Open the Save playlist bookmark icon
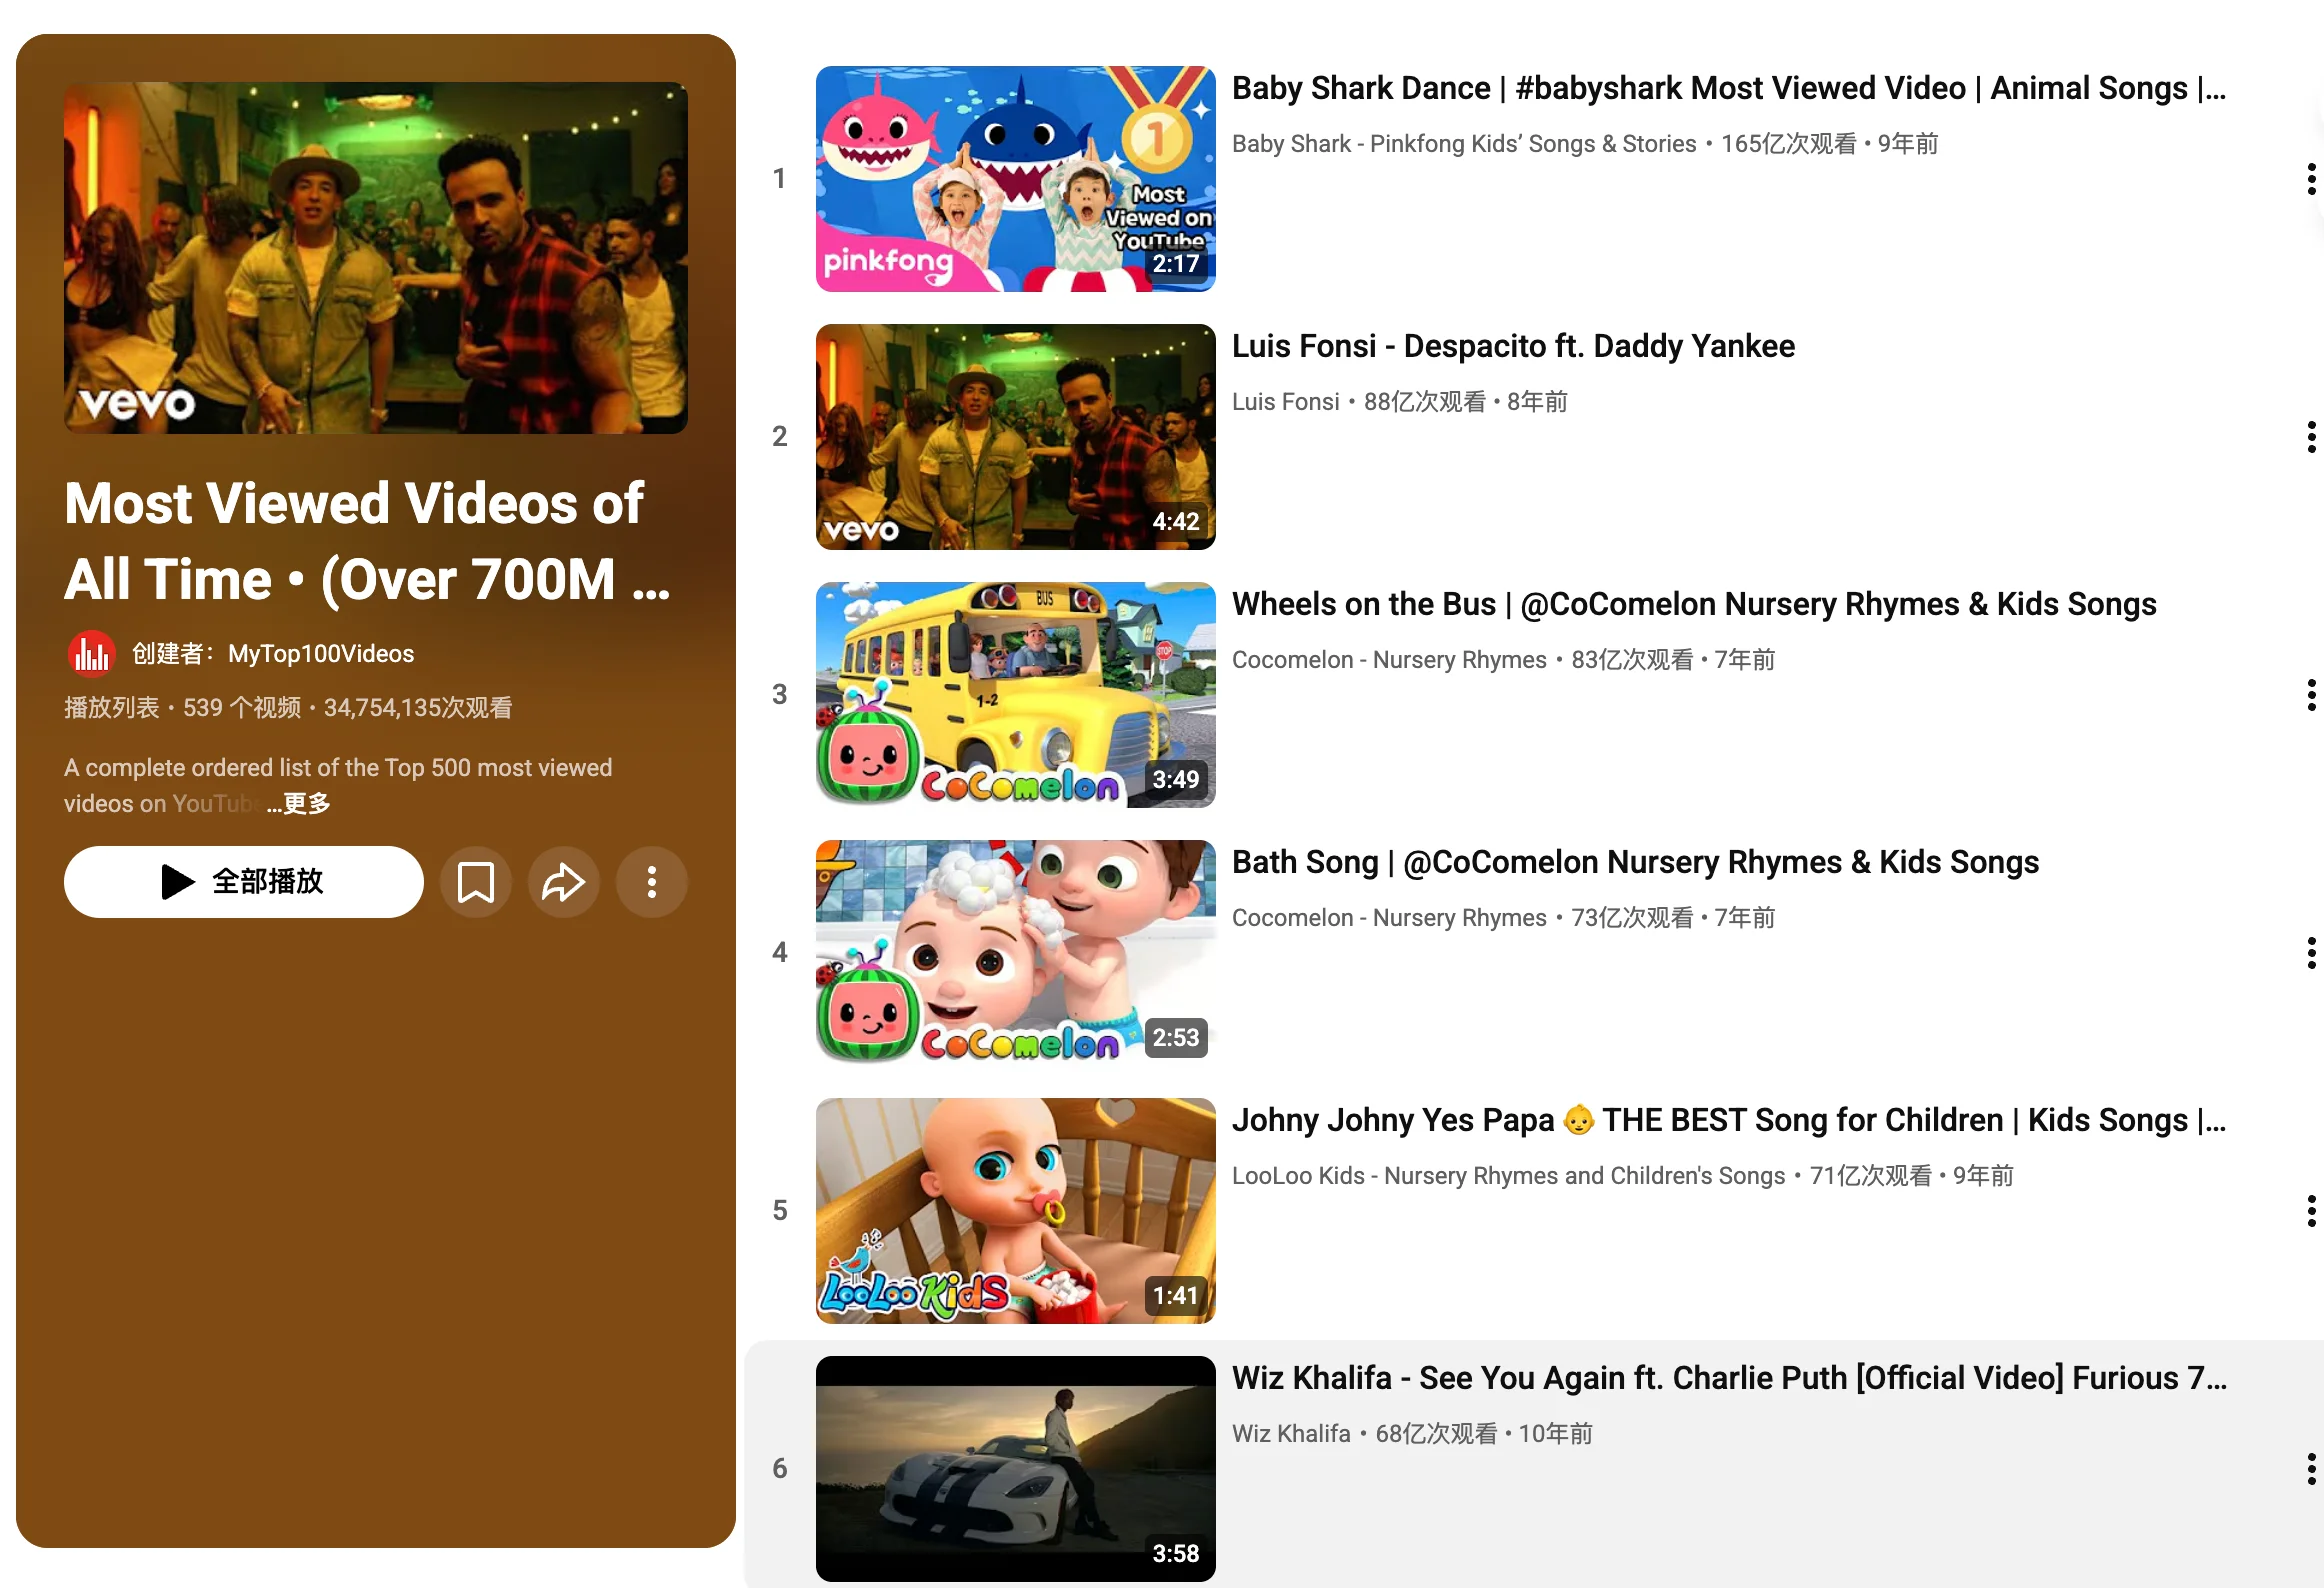Screen dimensions: 2324x1588 [476, 882]
